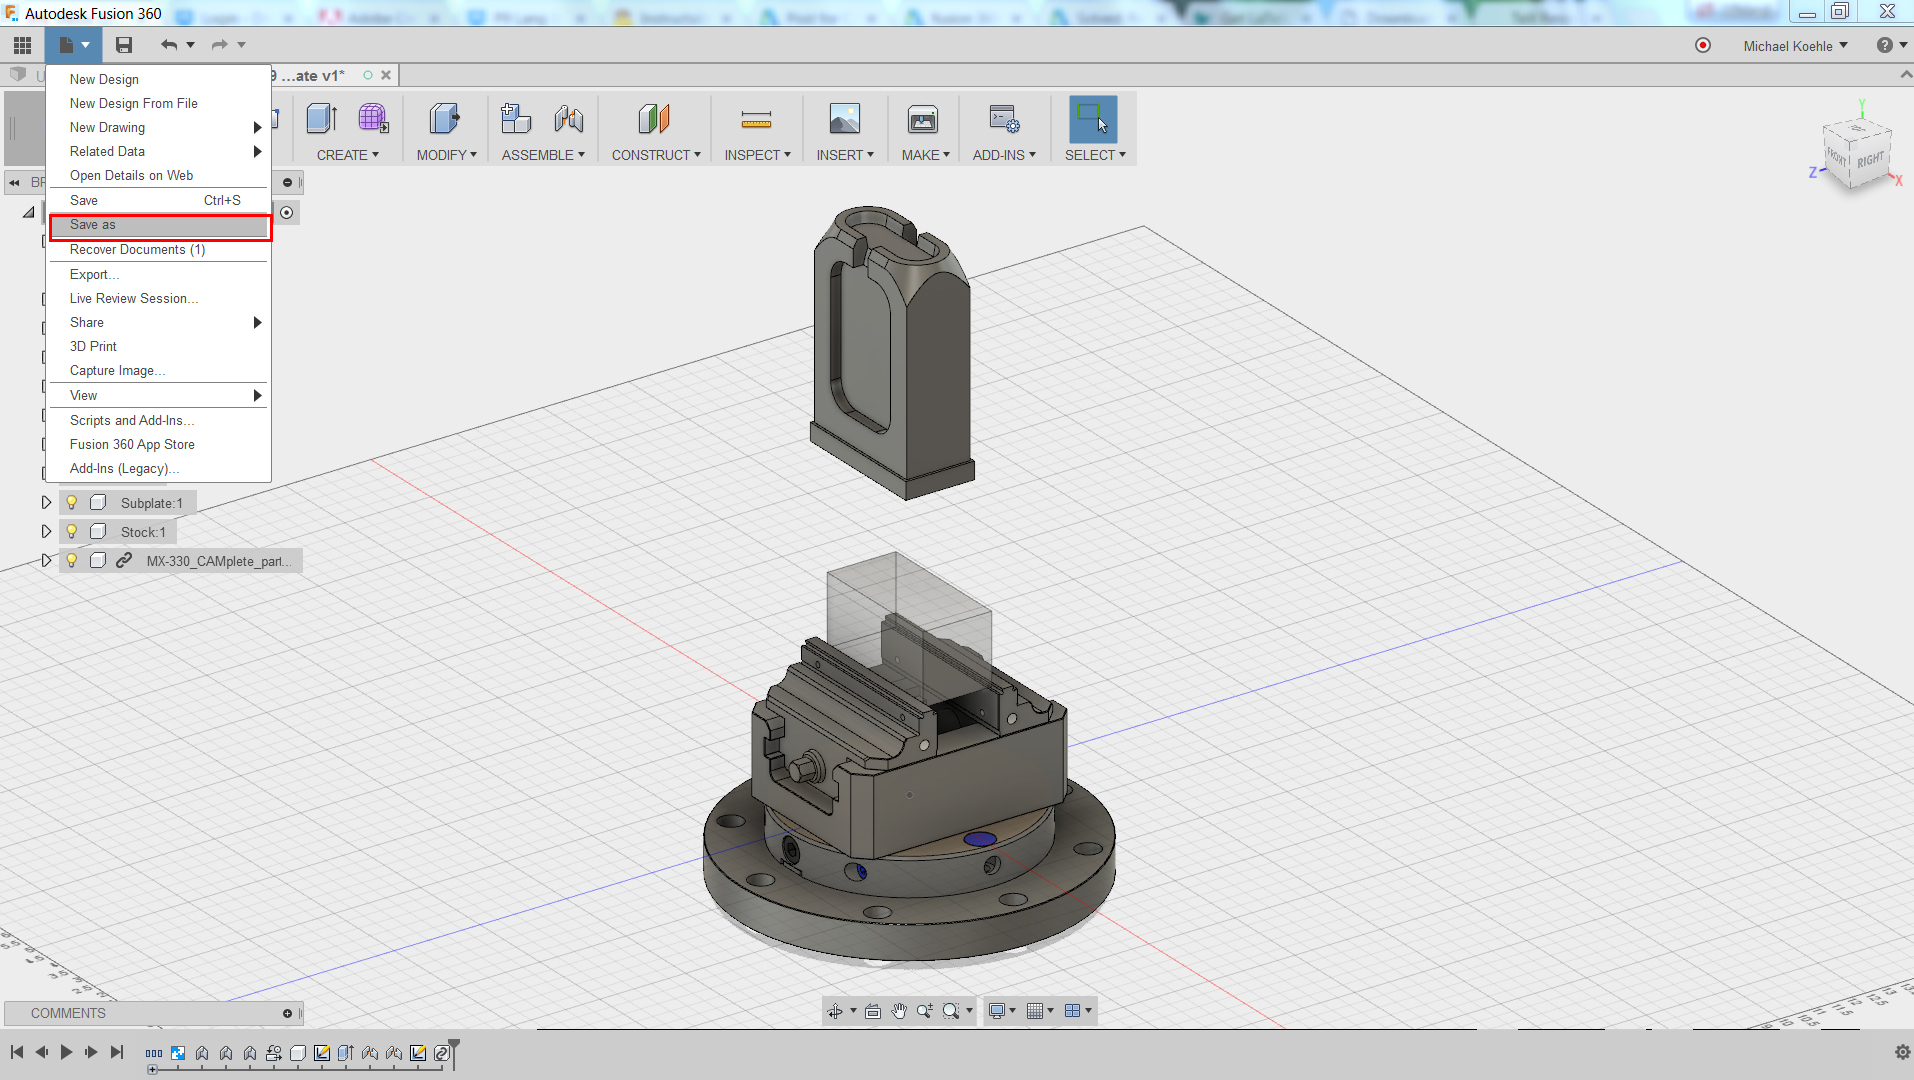Open the INSPECT dropdown label

click(x=757, y=155)
